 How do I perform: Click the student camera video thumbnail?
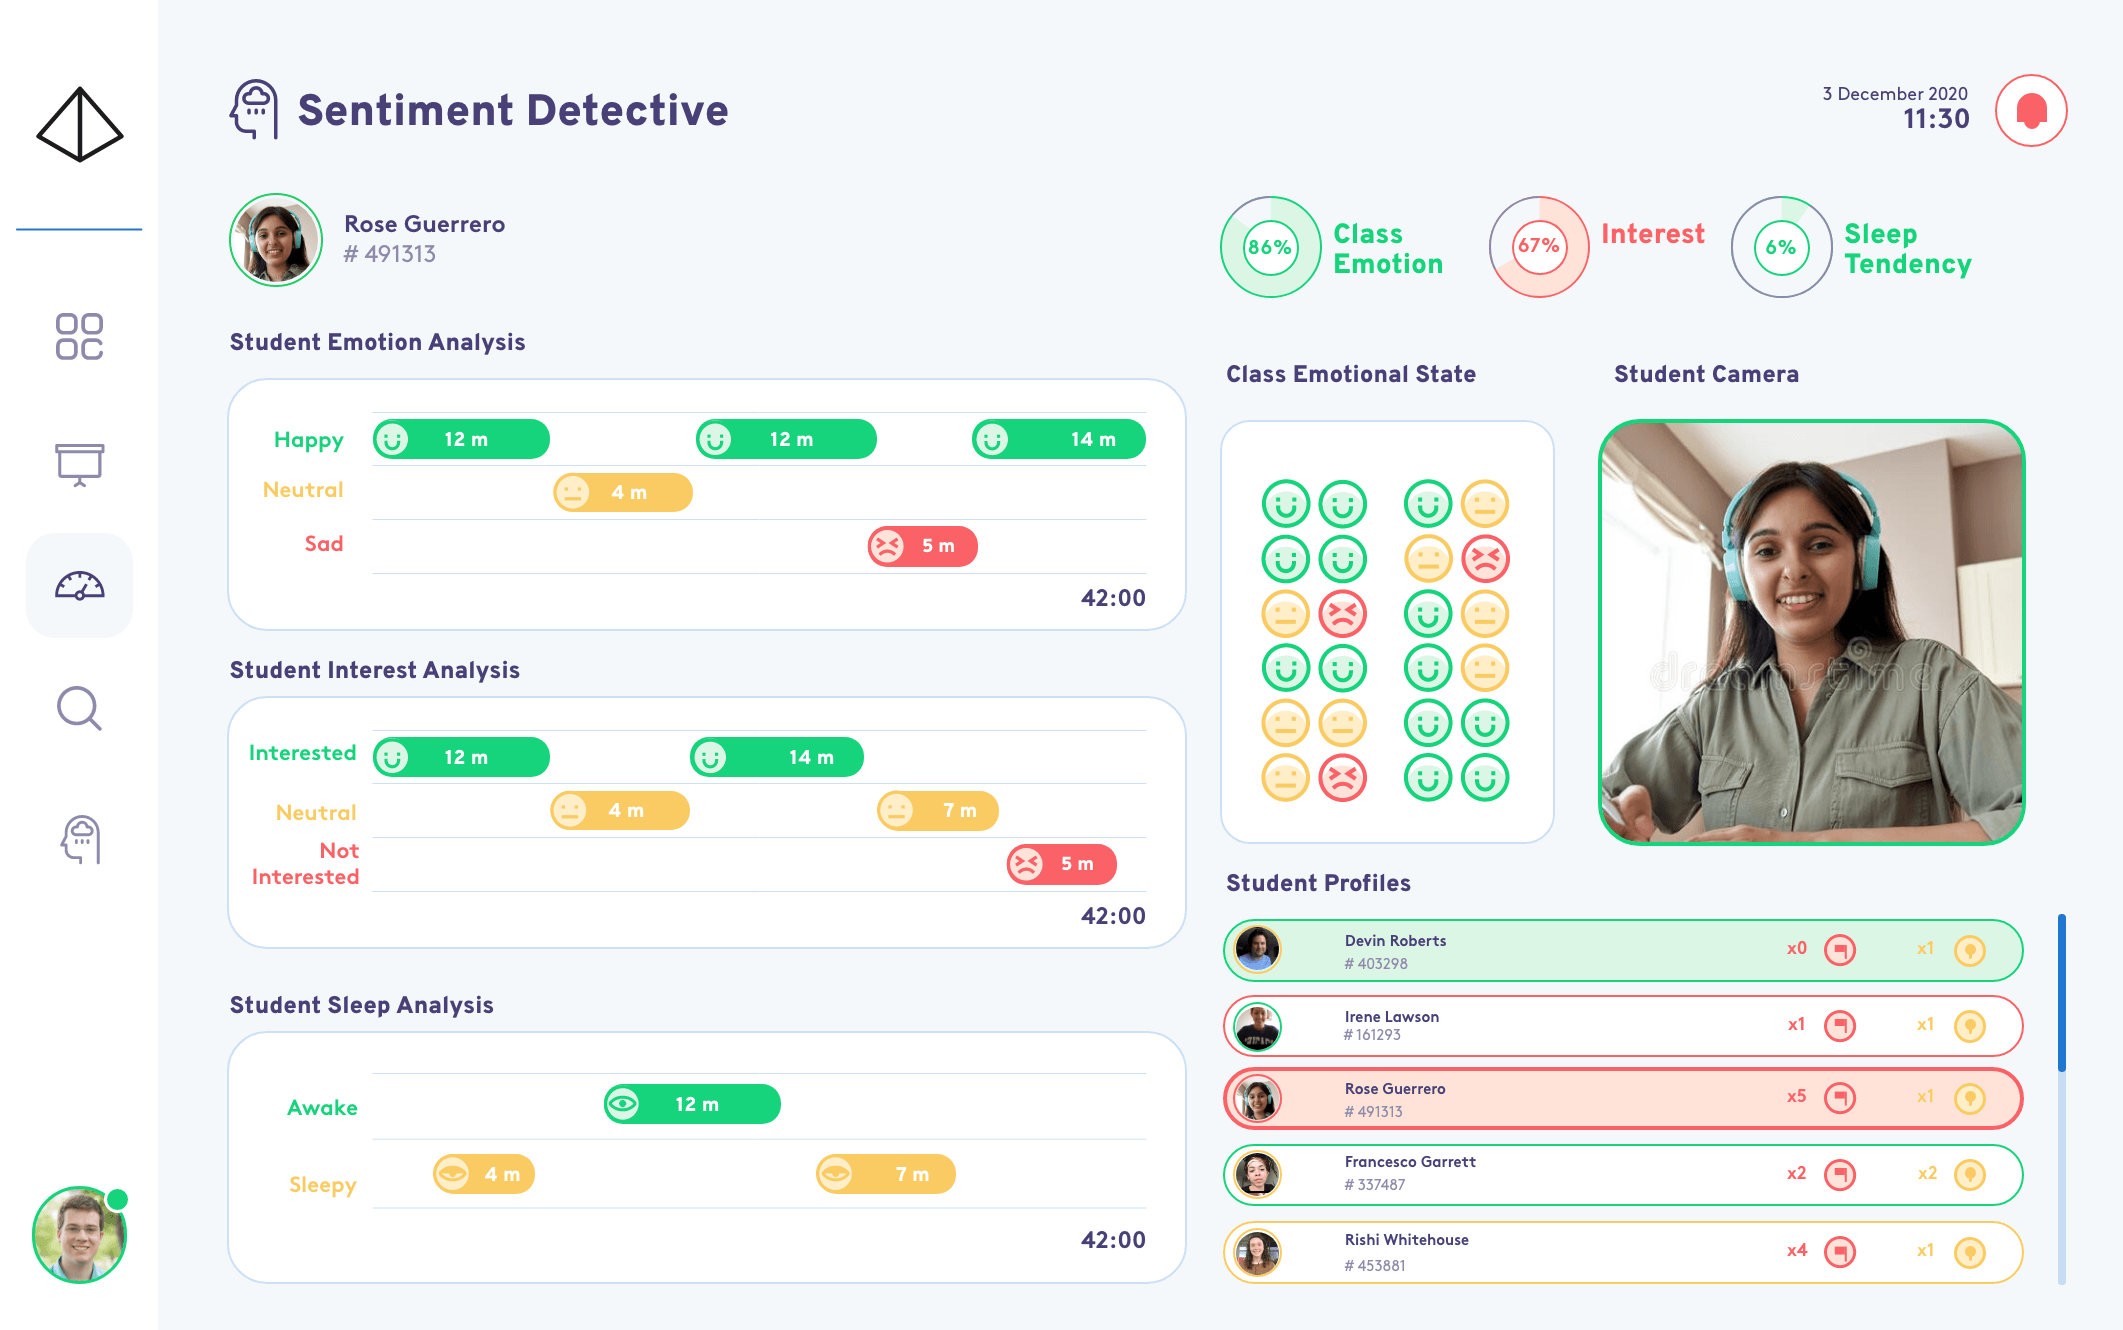(x=1811, y=632)
